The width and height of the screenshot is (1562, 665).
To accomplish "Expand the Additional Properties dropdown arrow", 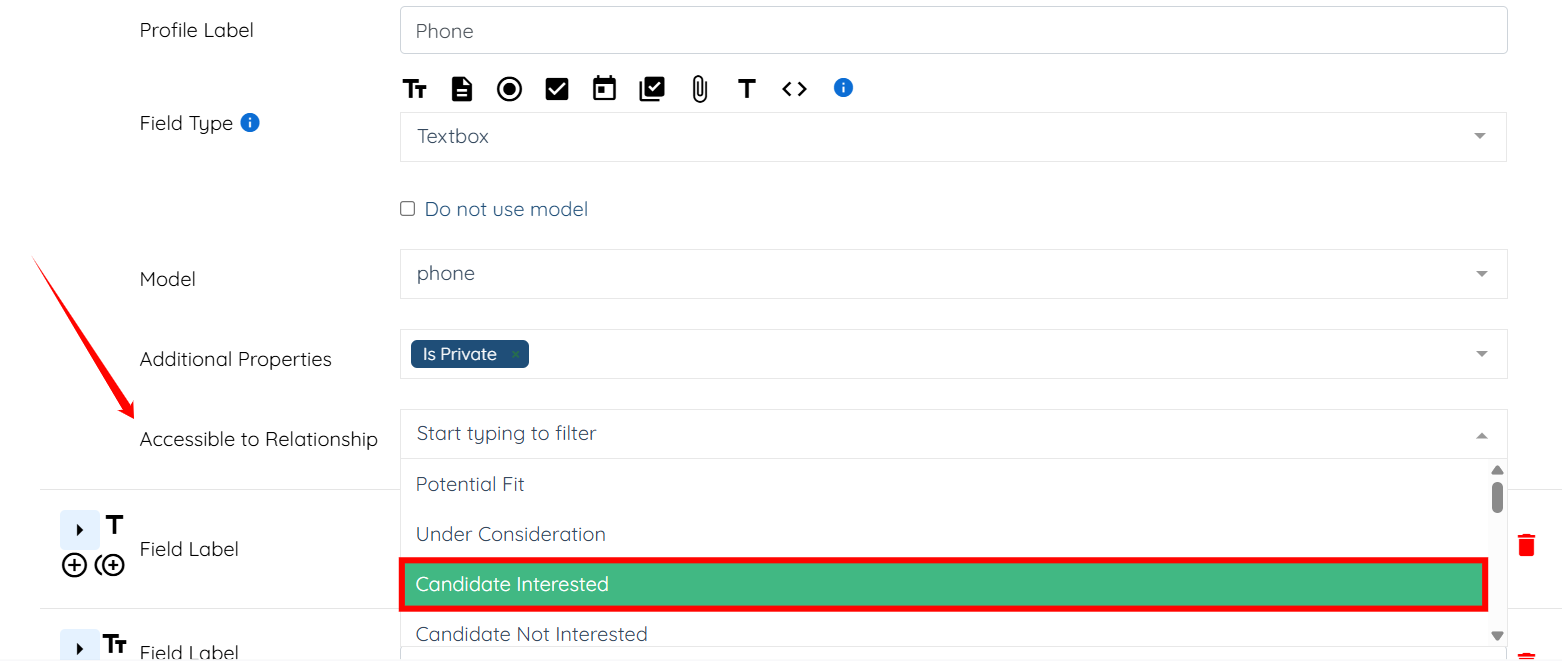I will click(1481, 354).
